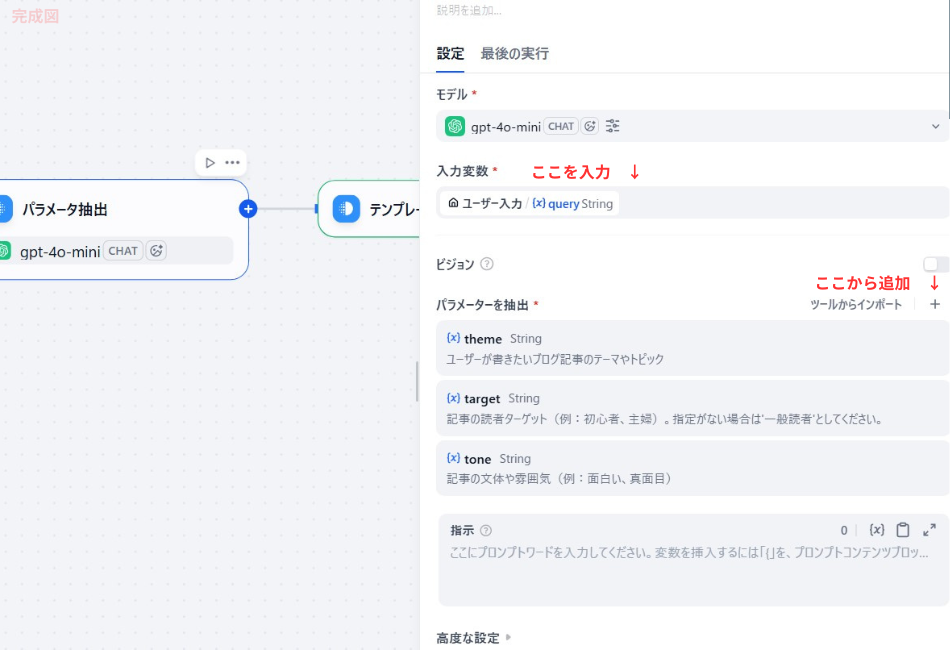The image size is (950, 650).
Task: Click the load balancing icon beside gpt-4o-mini
Action: [589, 126]
